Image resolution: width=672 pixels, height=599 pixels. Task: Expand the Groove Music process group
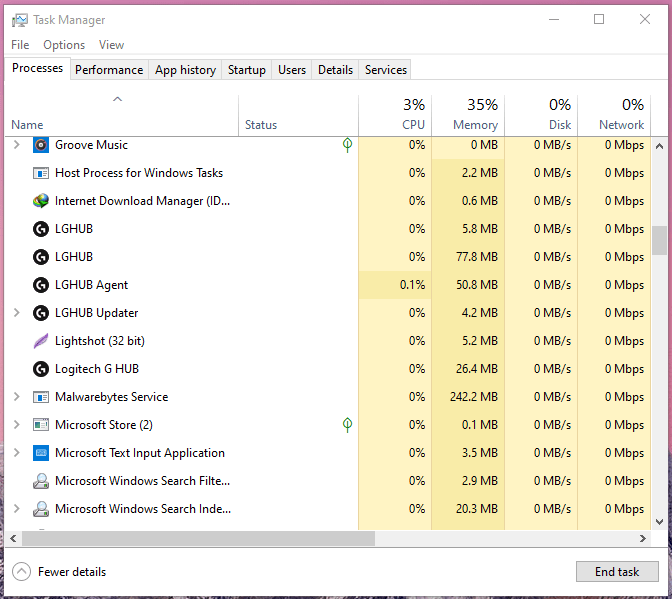(x=17, y=145)
